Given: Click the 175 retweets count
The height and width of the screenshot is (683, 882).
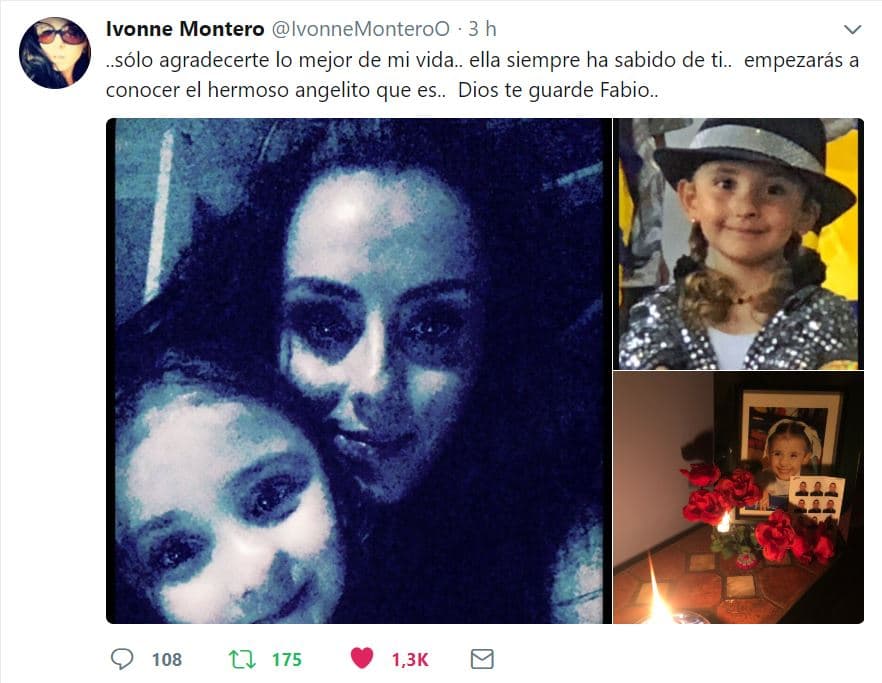Looking at the screenshot, I should (287, 659).
